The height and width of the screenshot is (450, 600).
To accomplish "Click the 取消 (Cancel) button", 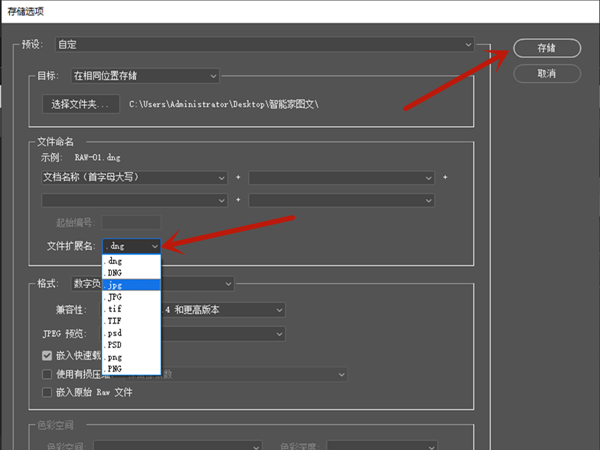I will click(x=546, y=74).
